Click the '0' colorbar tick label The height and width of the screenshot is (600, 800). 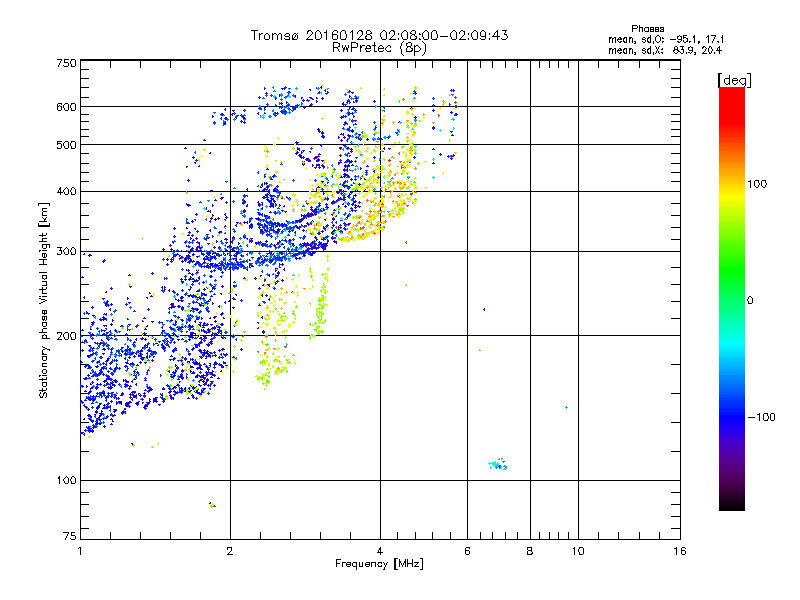click(x=749, y=301)
